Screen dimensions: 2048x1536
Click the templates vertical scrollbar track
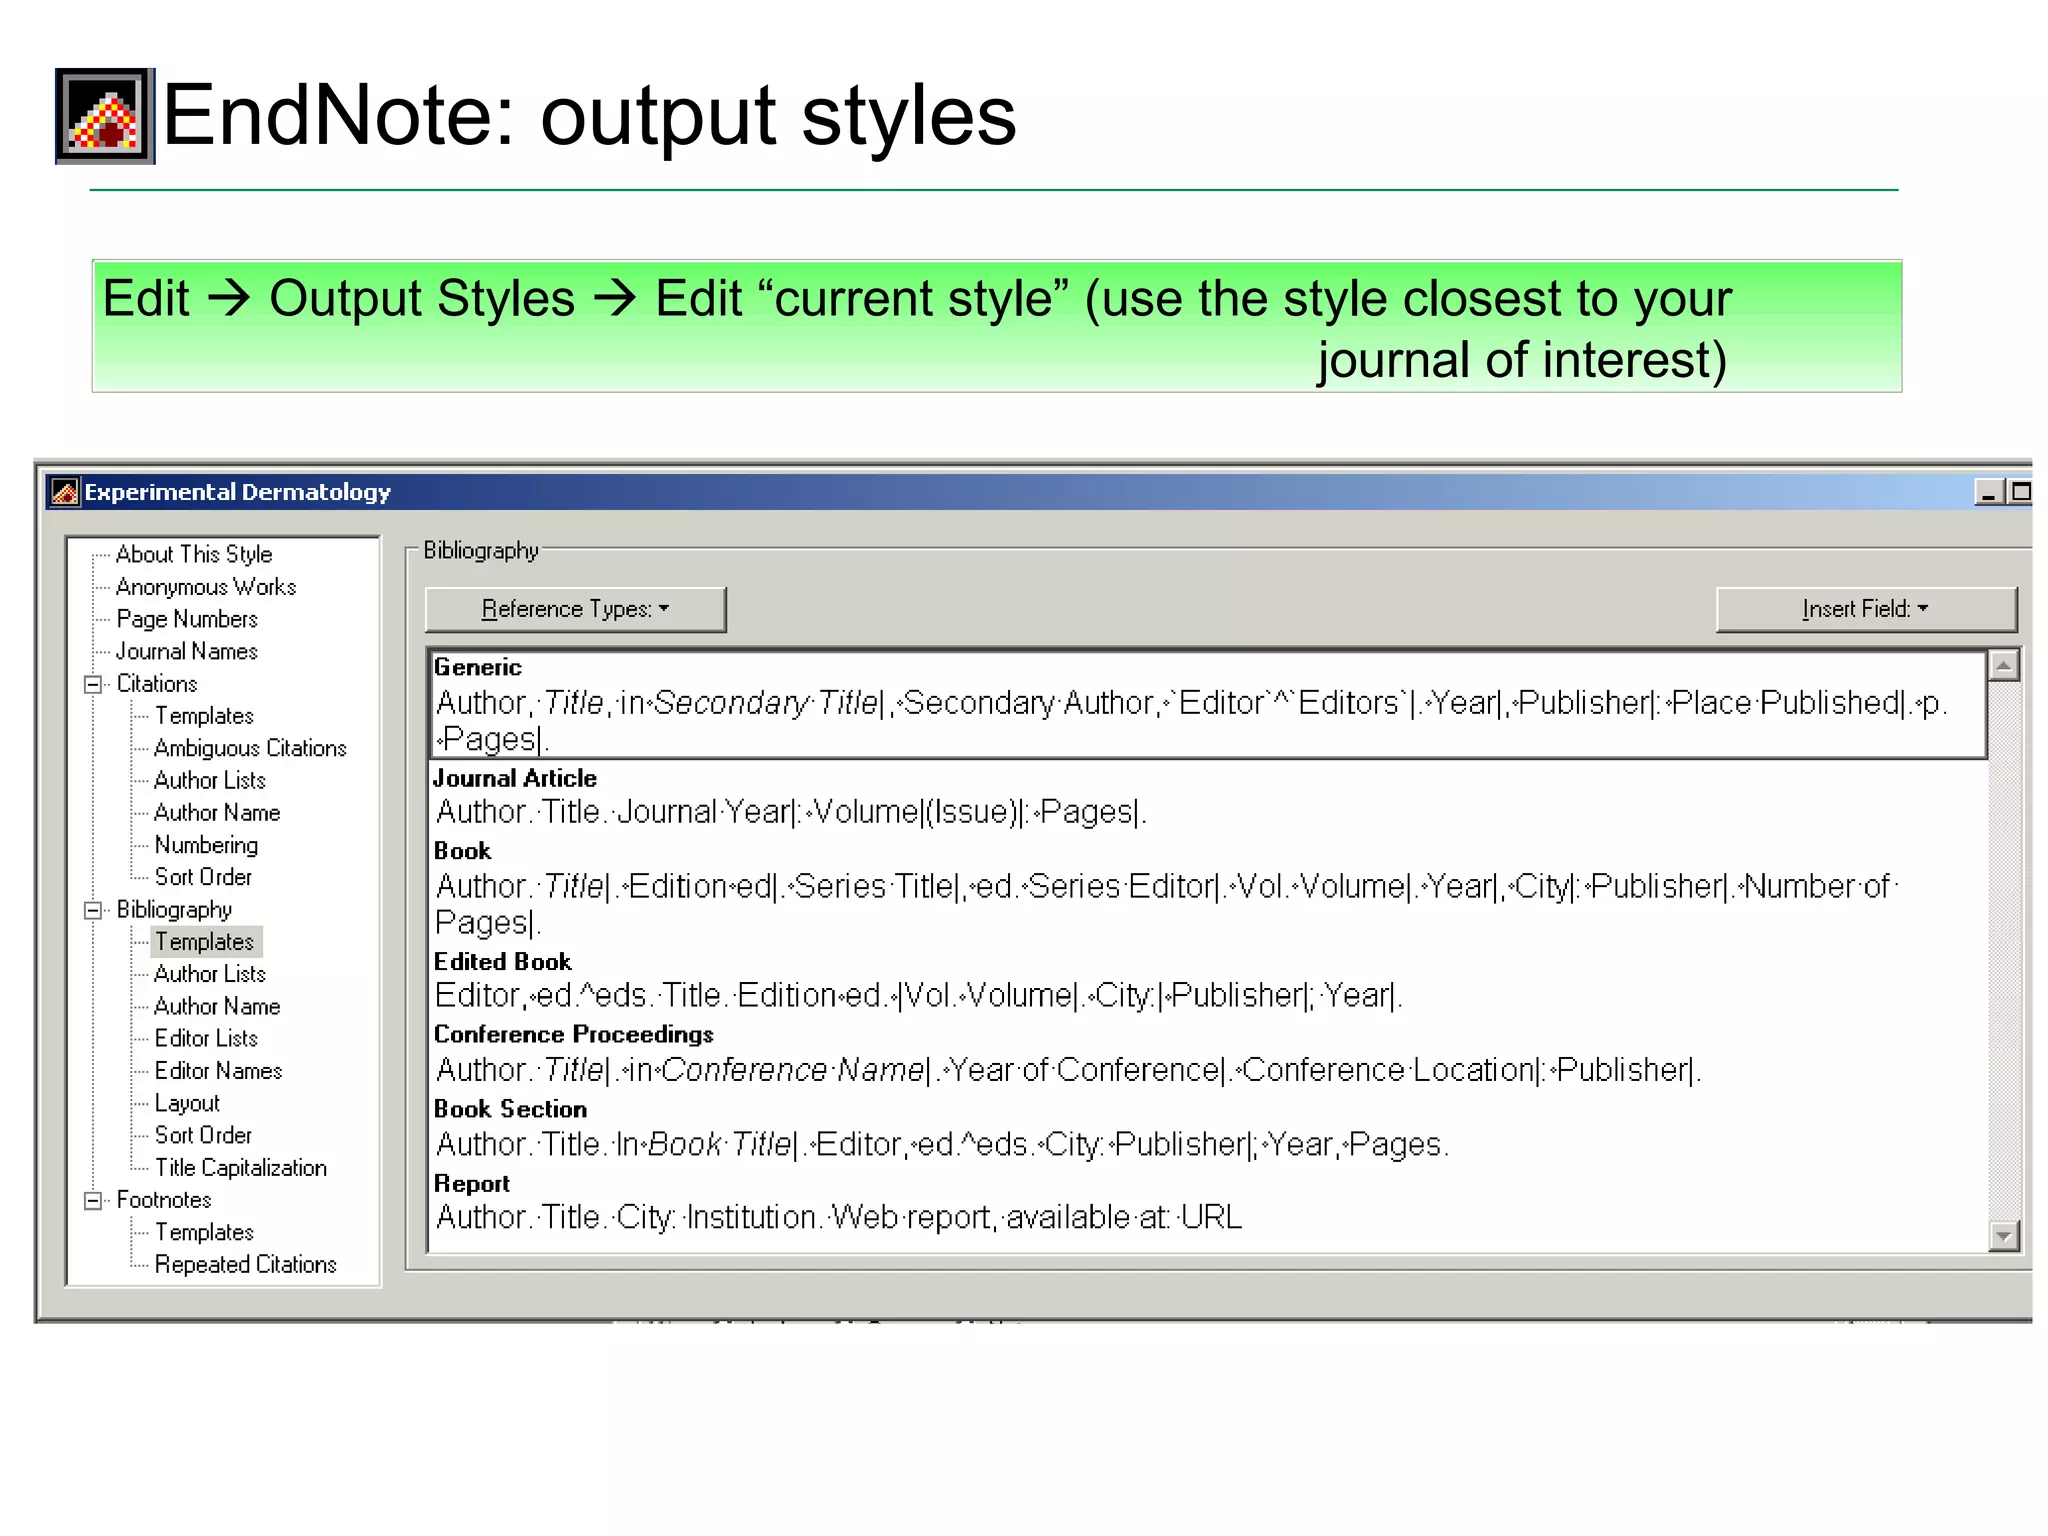(x=2004, y=950)
